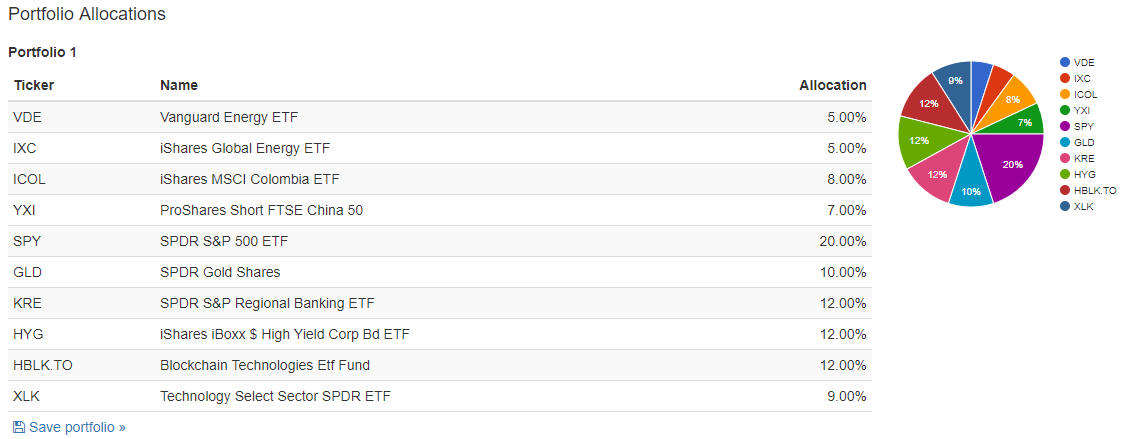
Task: Click the XLK legend dot
Action: (1065, 206)
